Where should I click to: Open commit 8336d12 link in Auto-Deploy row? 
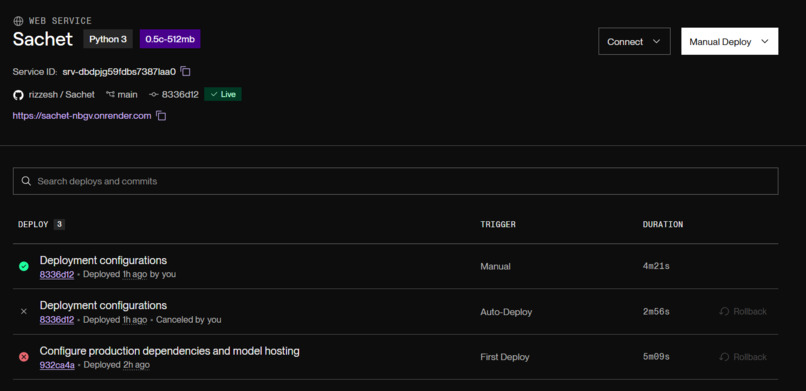[x=57, y=320]
